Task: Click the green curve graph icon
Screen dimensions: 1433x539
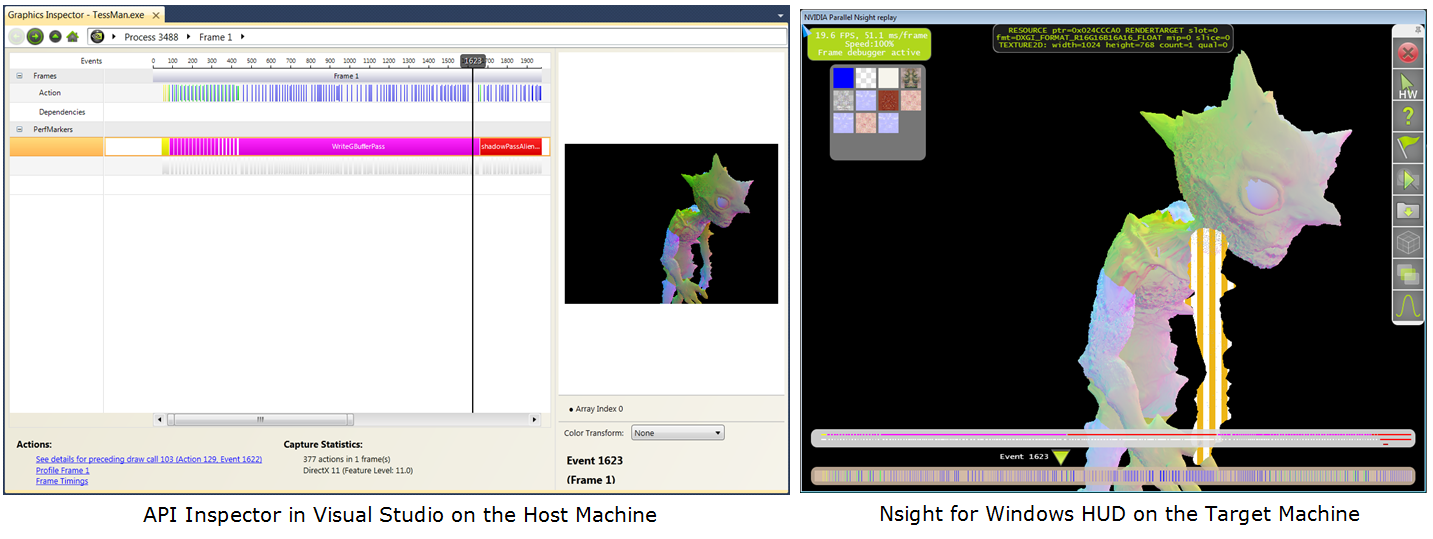Action: tap(1408, 305)
